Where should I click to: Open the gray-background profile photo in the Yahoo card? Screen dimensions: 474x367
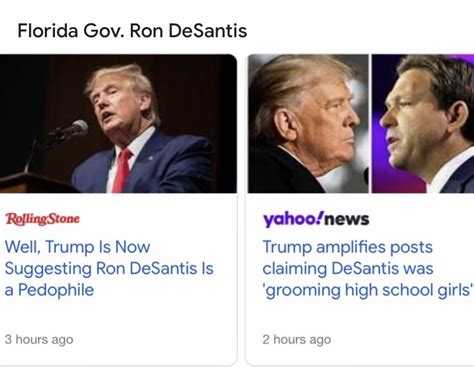click(x=308, y=124)
